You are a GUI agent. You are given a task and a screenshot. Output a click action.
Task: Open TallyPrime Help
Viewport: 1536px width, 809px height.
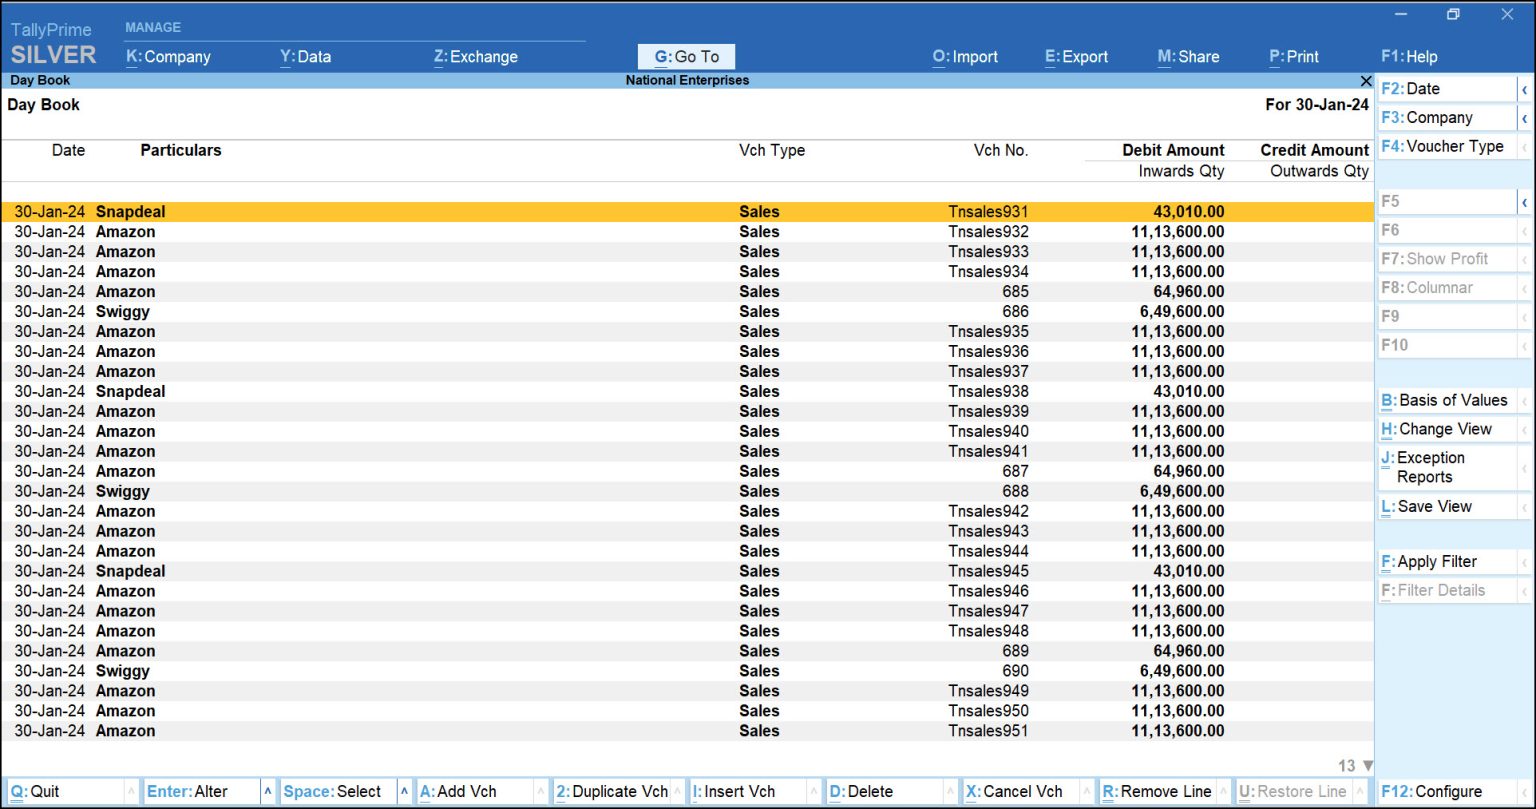point(1409,57)
